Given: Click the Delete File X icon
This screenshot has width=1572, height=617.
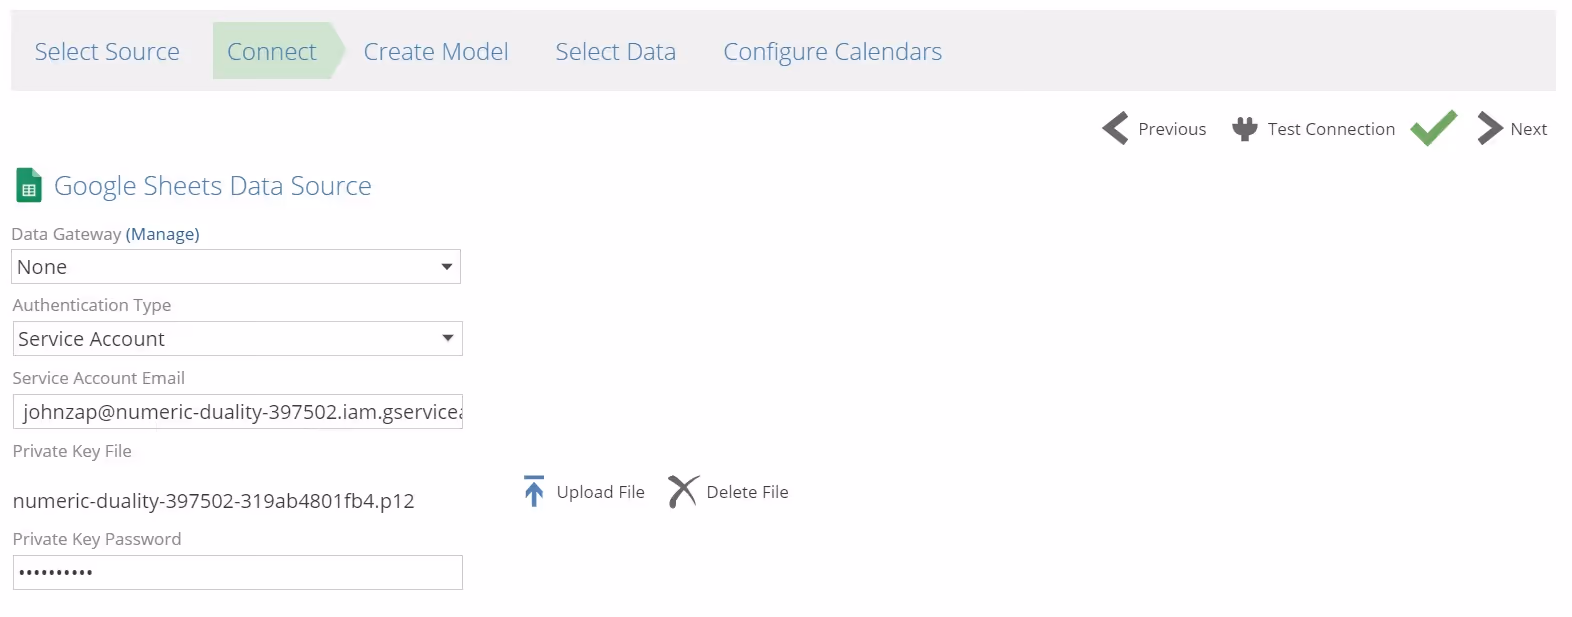Looking at the screenshot, I should [x=683, y=491].
